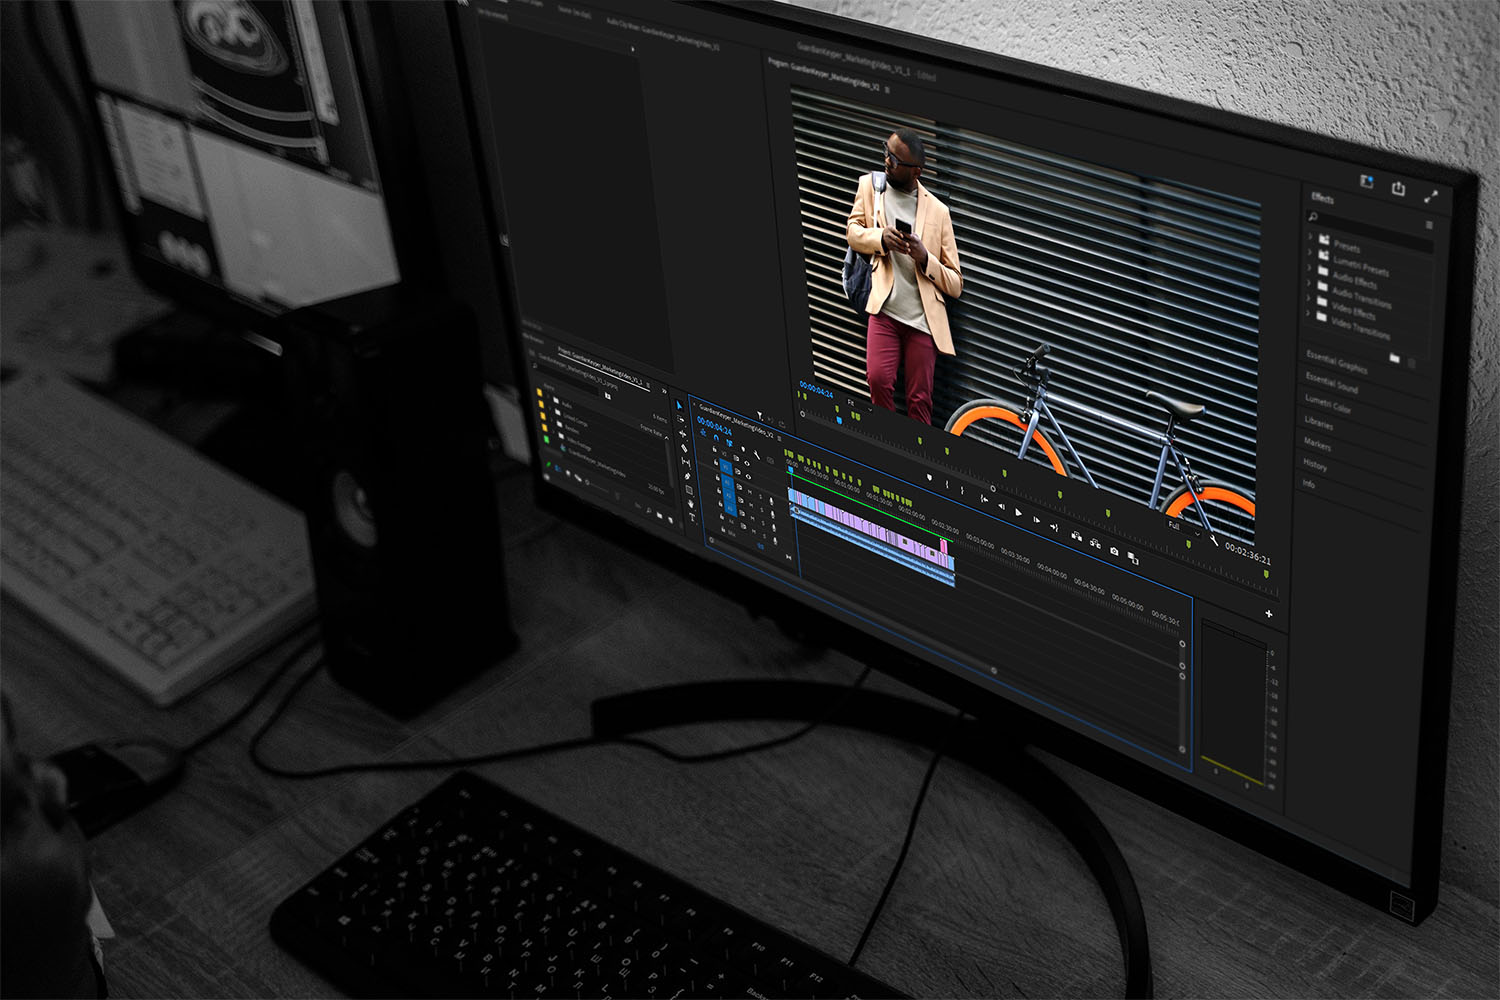This screenshot has height=1000, width=1500.
Task: Click the Mark Out button
Action: point(962,490)
